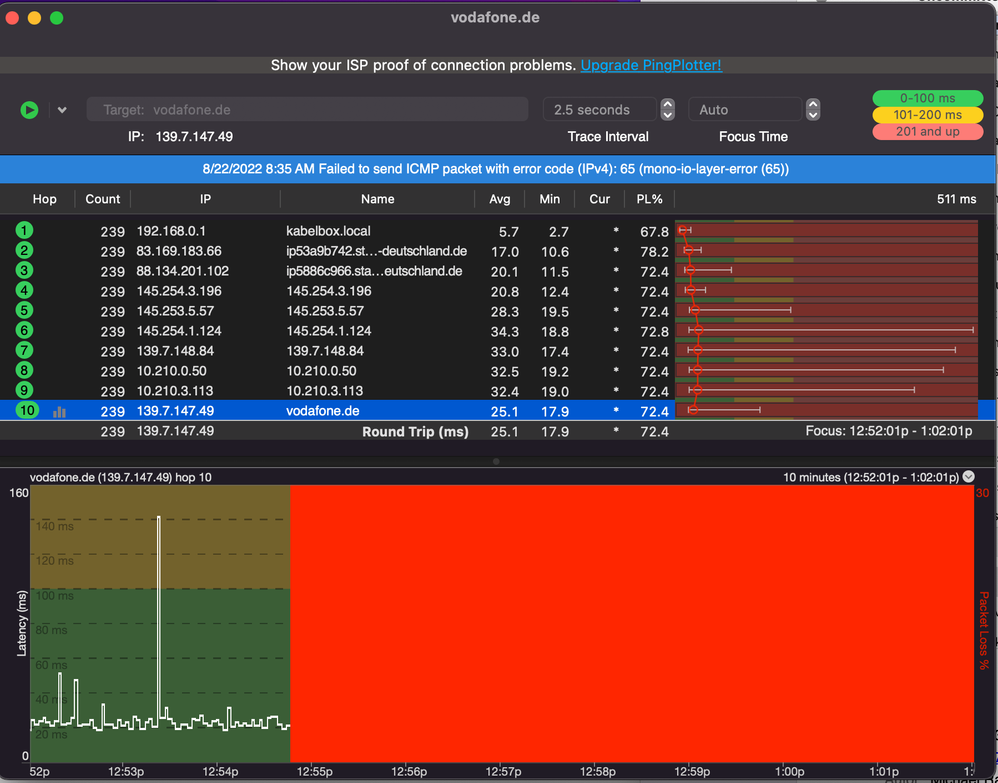Click the IP column header

(x=205, y=199)
